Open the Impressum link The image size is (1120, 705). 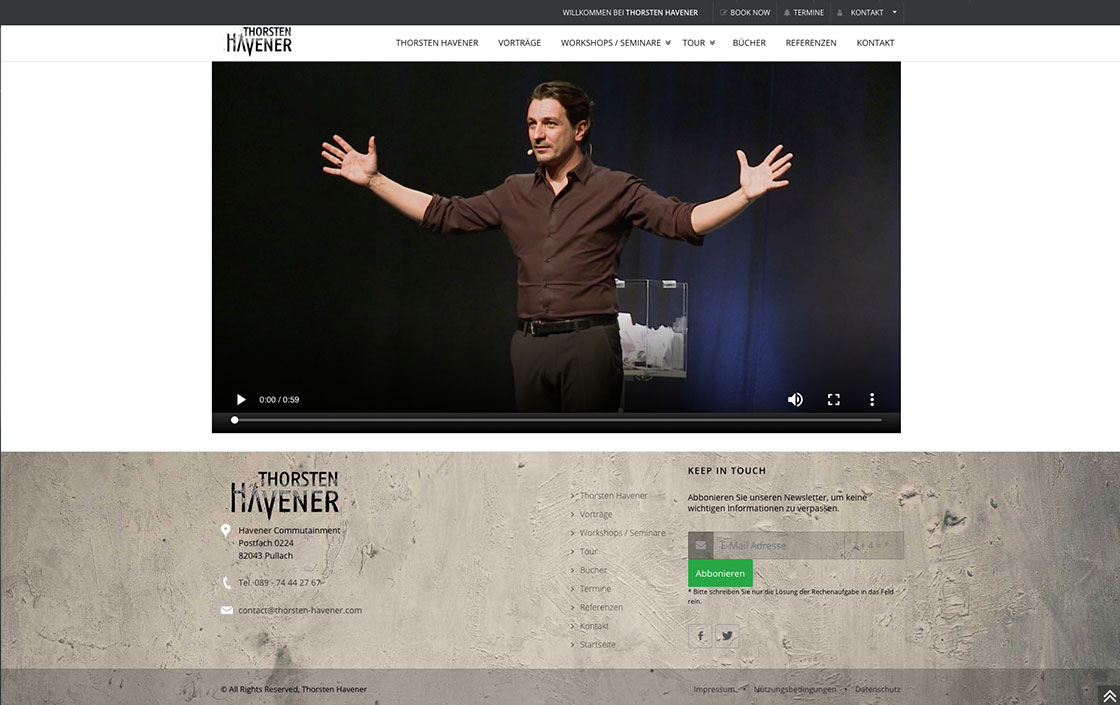click(714, 689)
